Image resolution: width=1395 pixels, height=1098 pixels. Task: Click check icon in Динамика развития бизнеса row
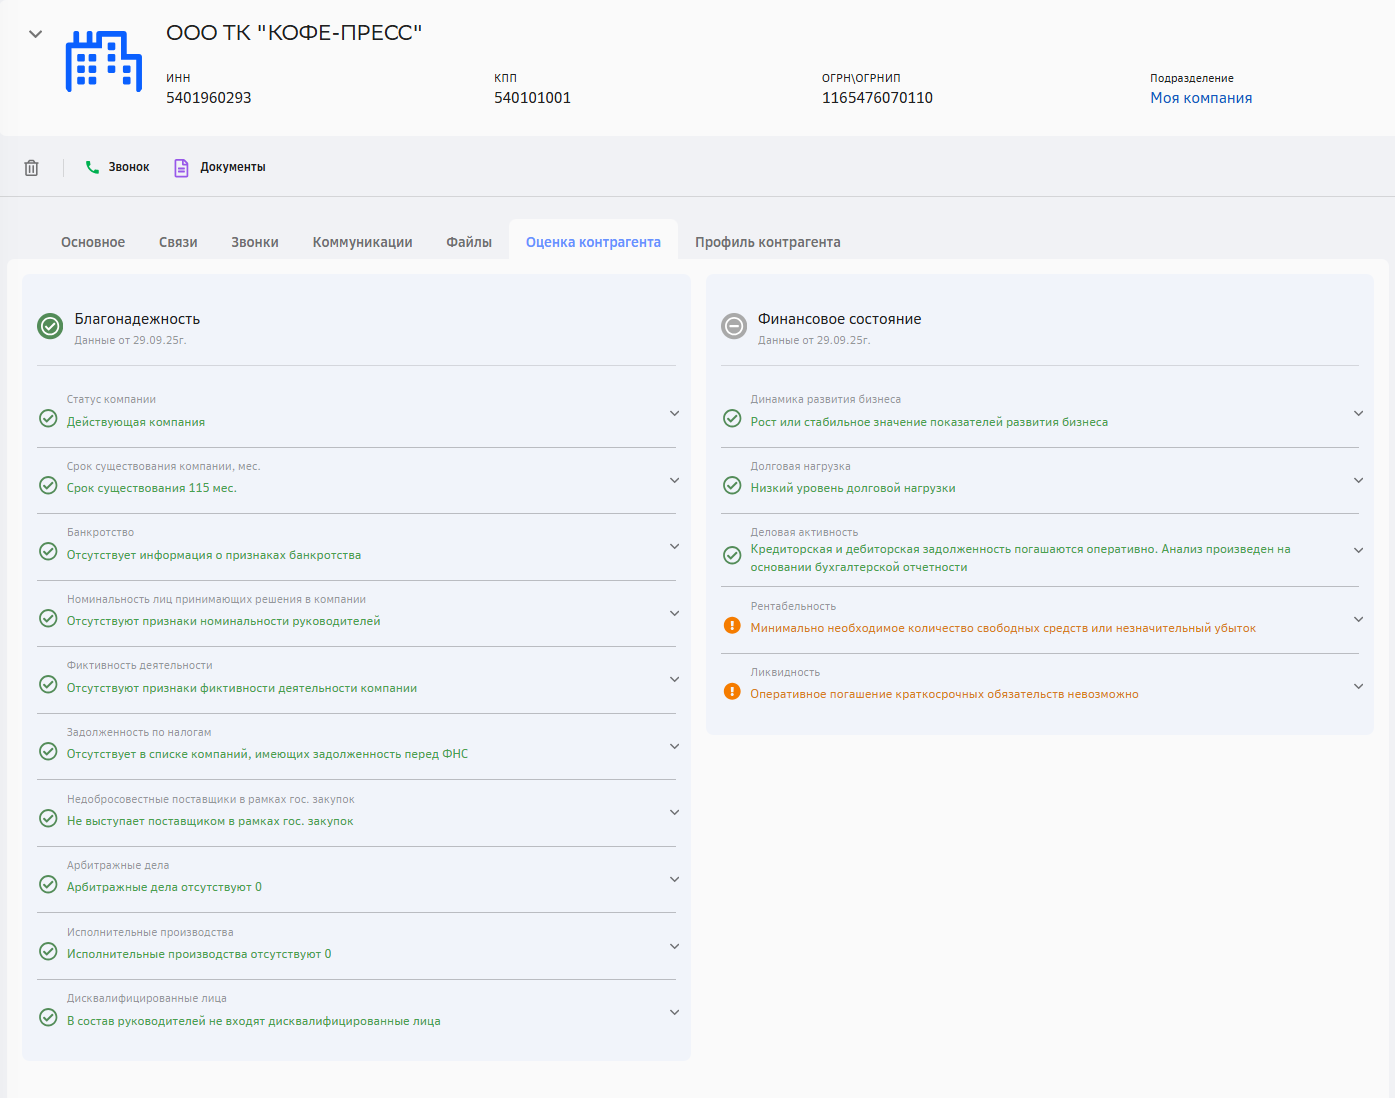coord(732,418)
